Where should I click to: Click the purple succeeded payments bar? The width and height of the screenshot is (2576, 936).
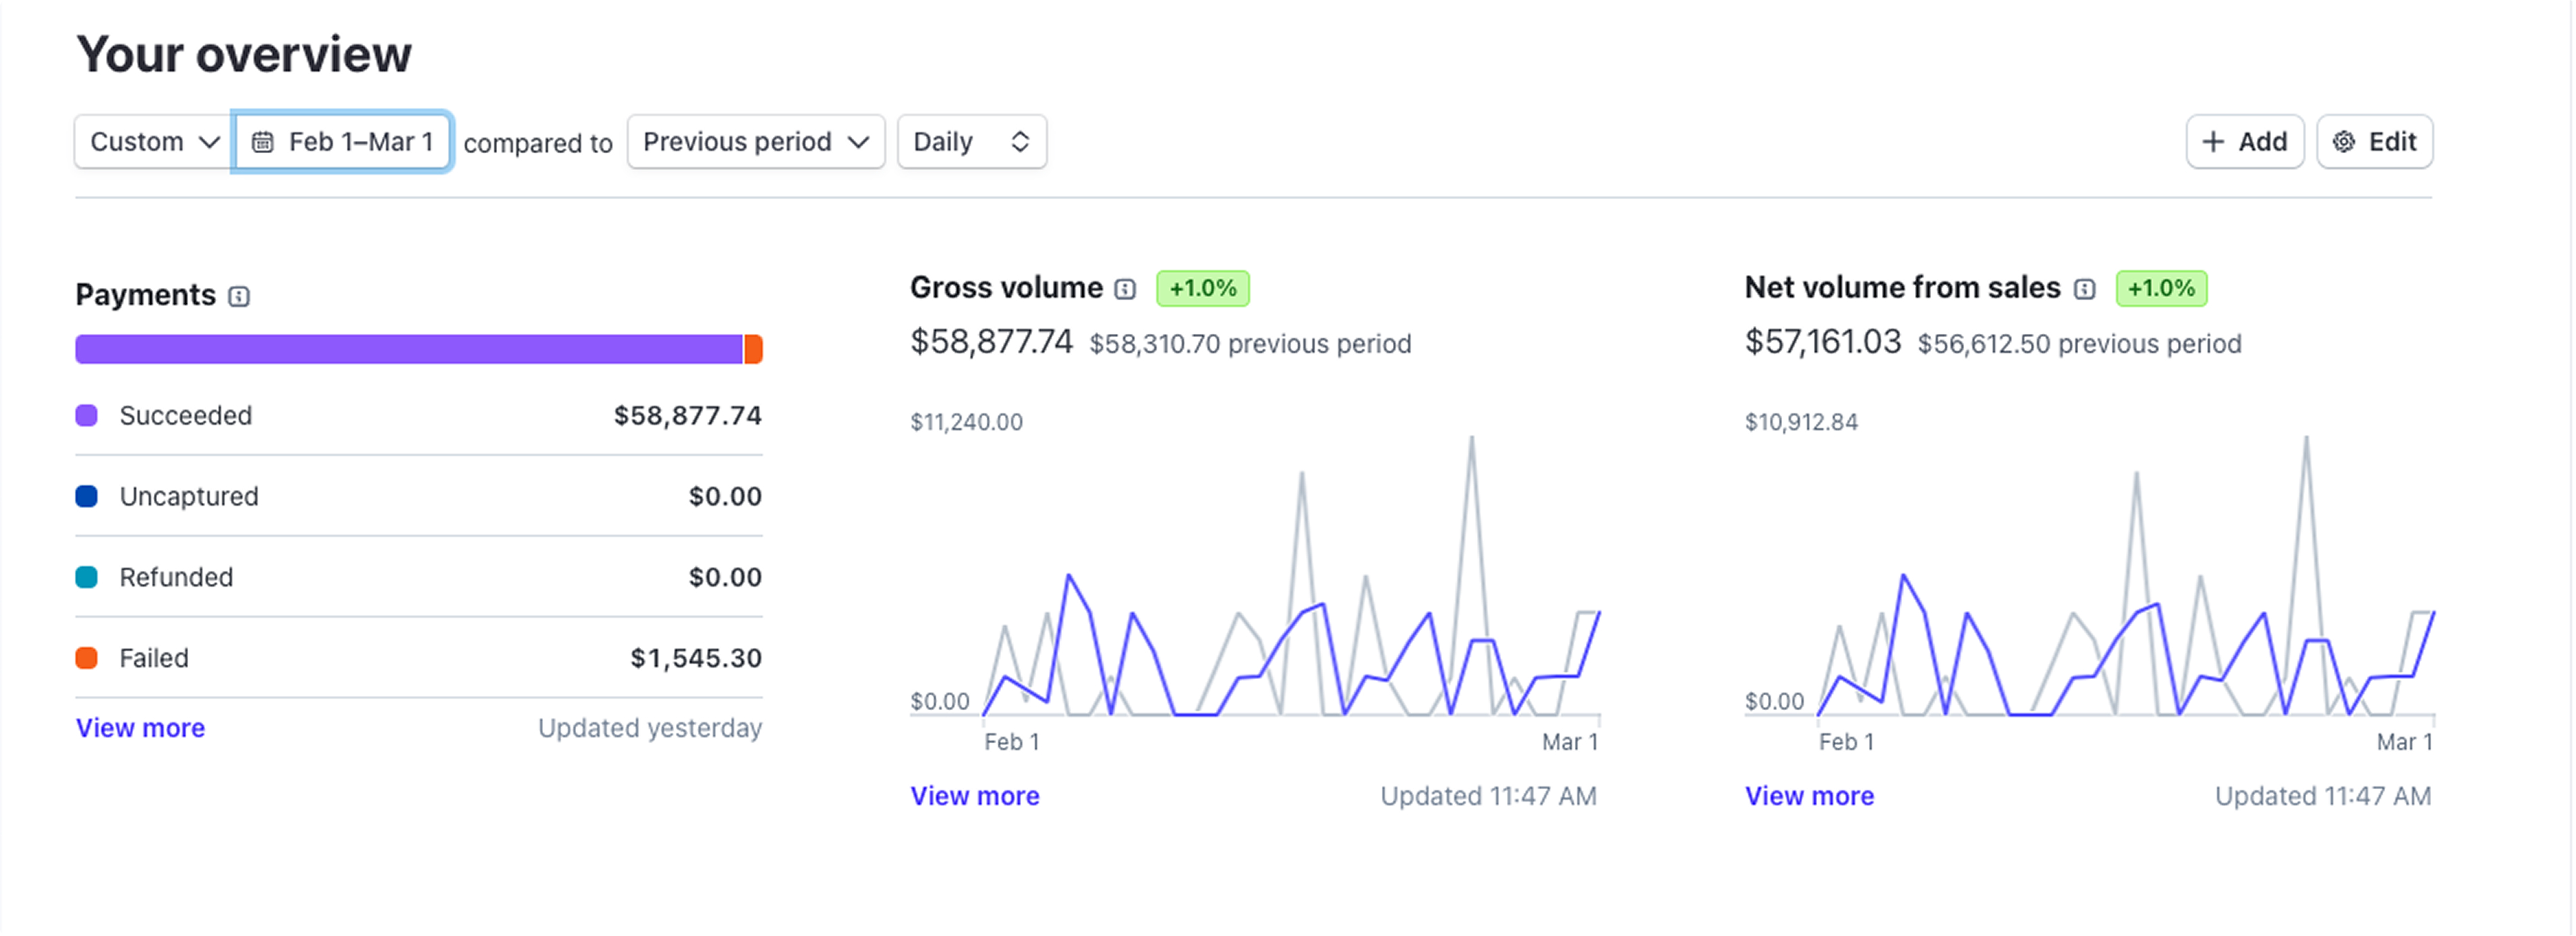[x=408, y=349]
